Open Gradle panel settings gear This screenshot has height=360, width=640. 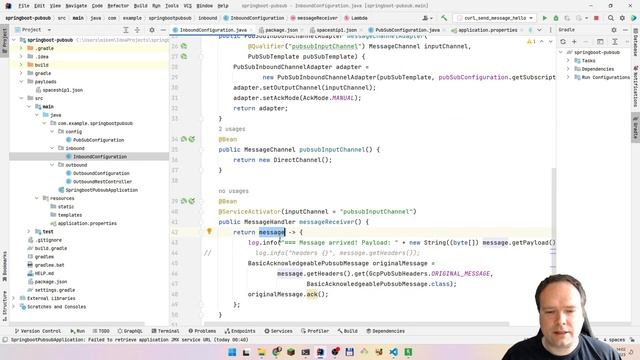point(614,30)
